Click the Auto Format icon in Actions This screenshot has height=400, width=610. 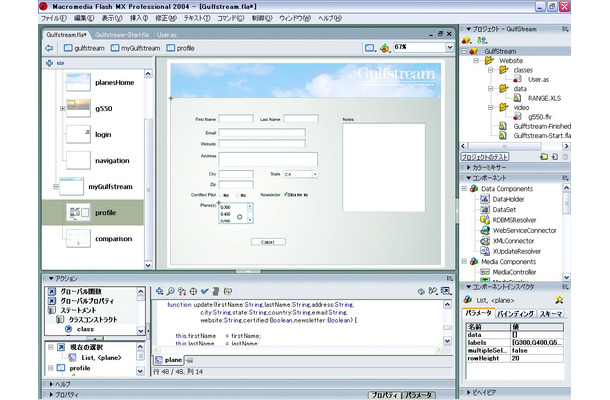(x=216, y=291)
